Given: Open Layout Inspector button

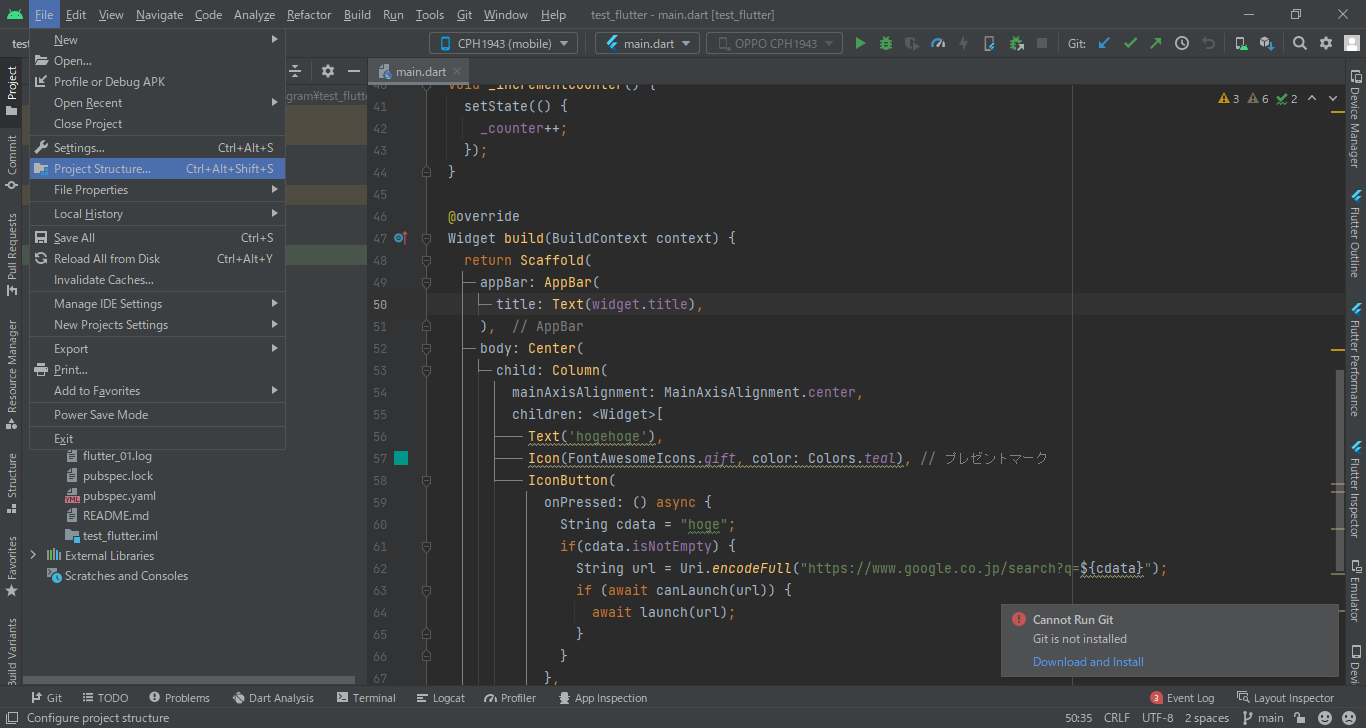Looking at the screenshot, I should point(1285,698).
